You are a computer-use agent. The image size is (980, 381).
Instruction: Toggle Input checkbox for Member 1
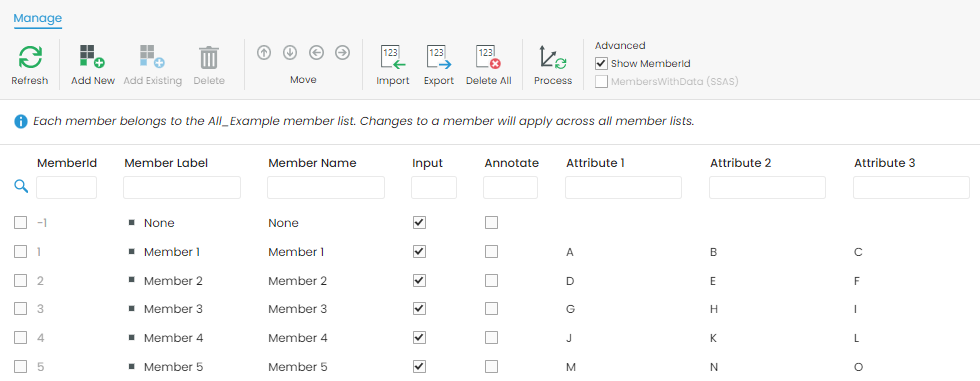tap(419, 251)
